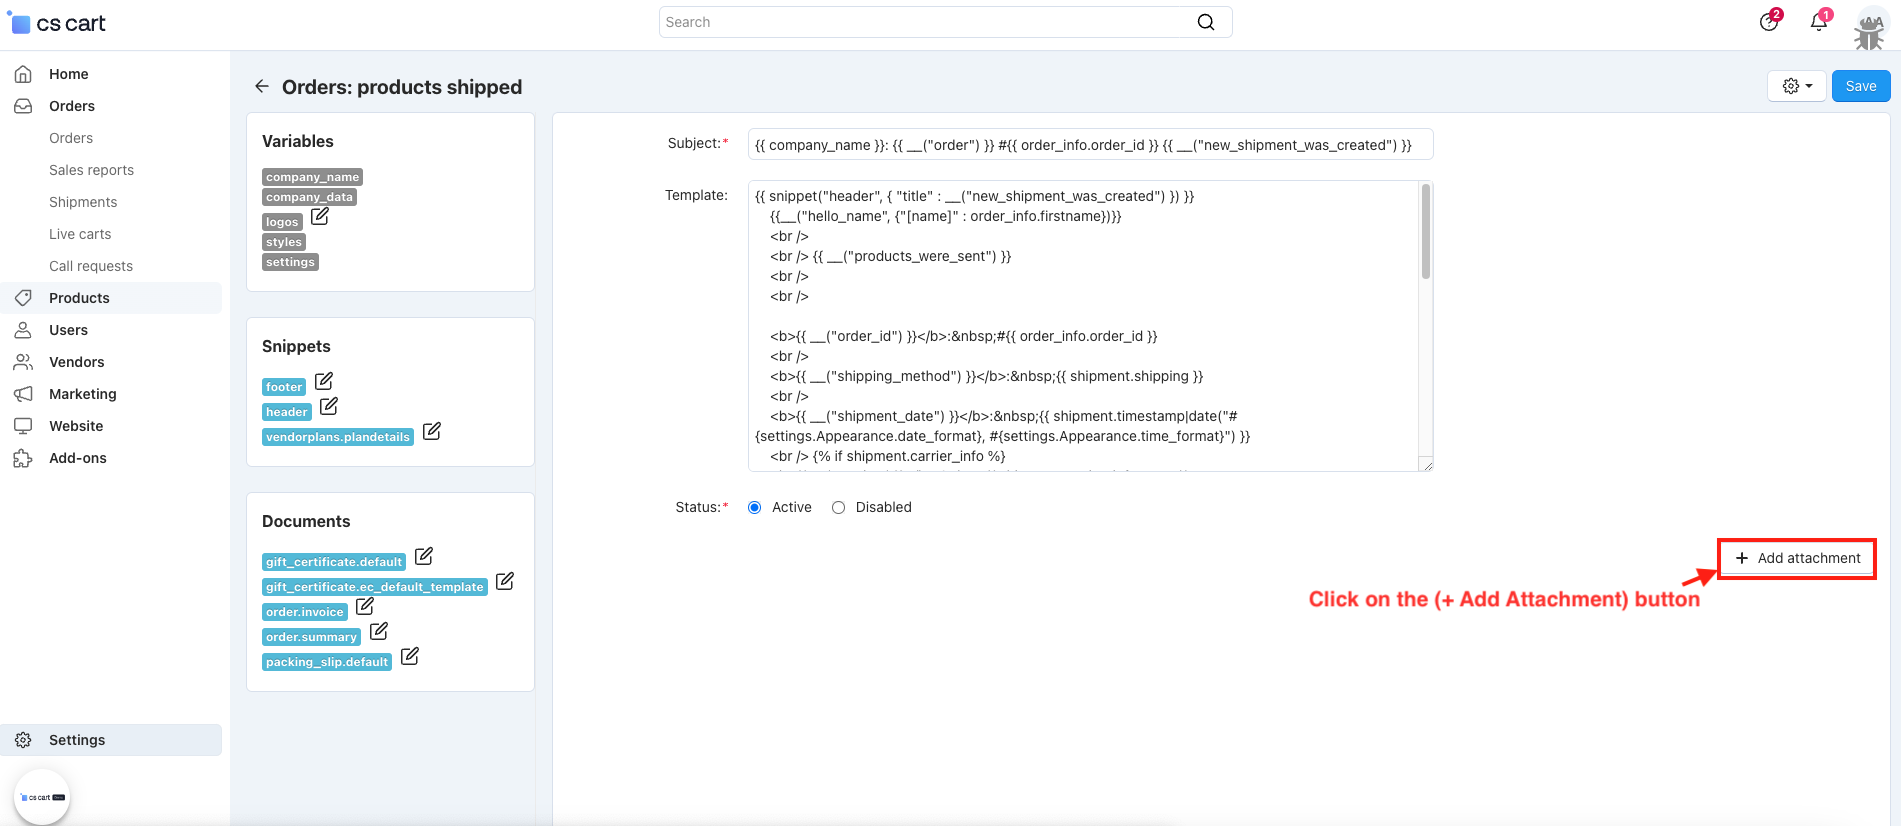
Task: Open the Add-ons menu label
Action: pos(77,458)
